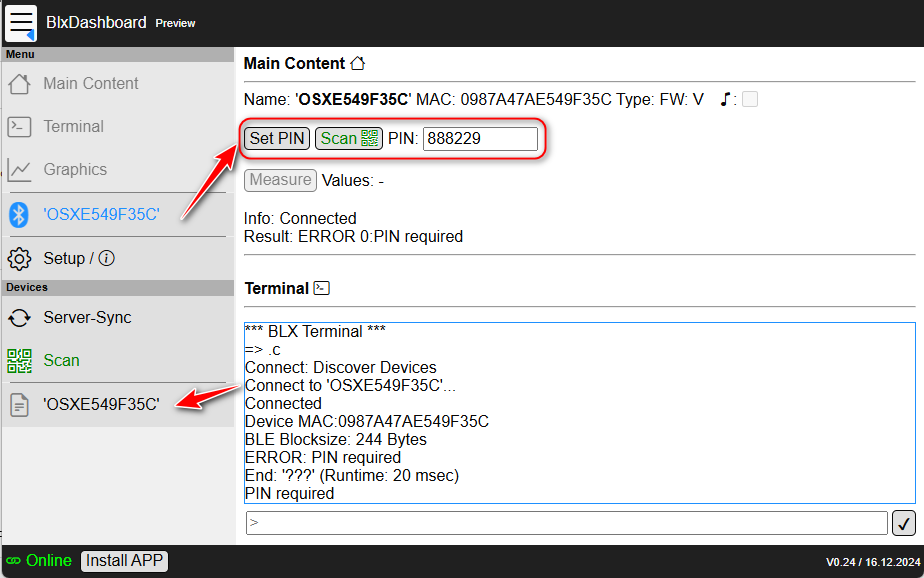Click the document icon for device 'OSXE549F35C'
Screen dimensions: 924x578
pyautogui.click(x=19, y=405)
